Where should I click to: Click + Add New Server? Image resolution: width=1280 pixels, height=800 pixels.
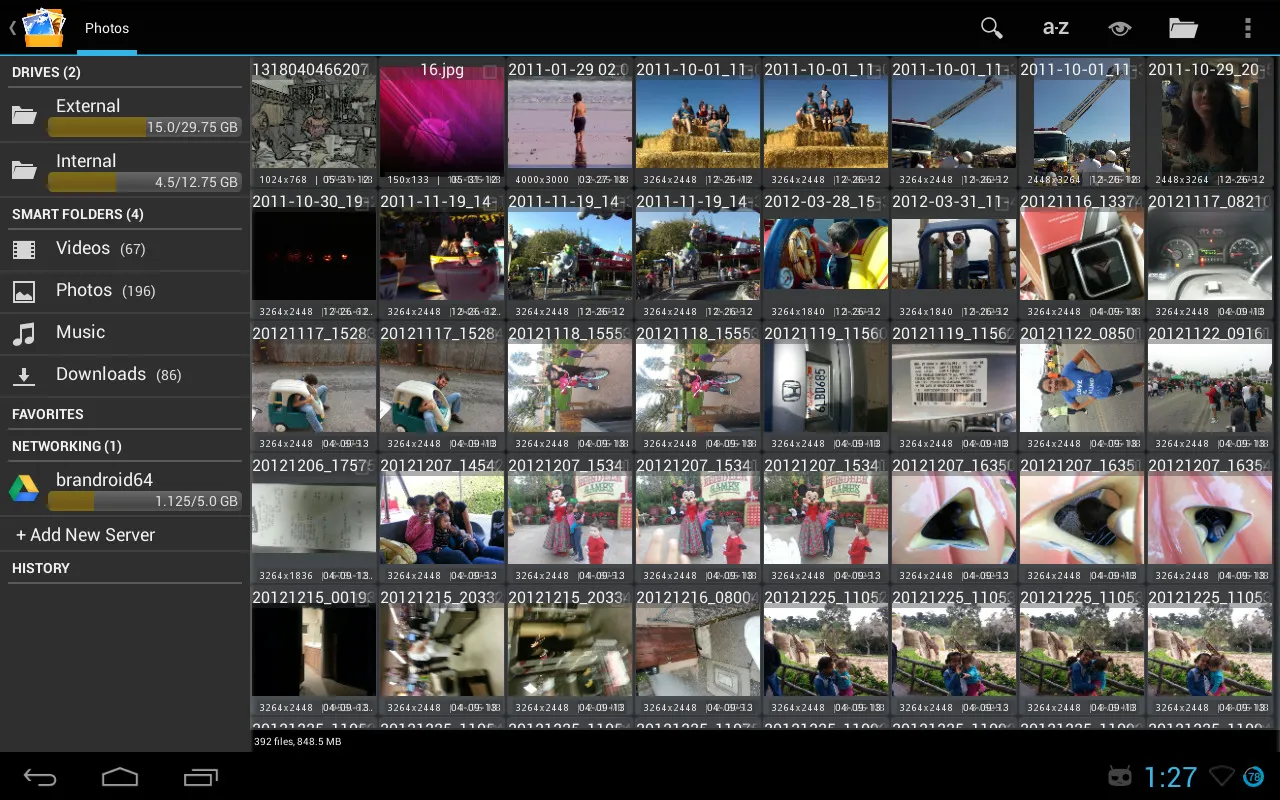(84, 534)
